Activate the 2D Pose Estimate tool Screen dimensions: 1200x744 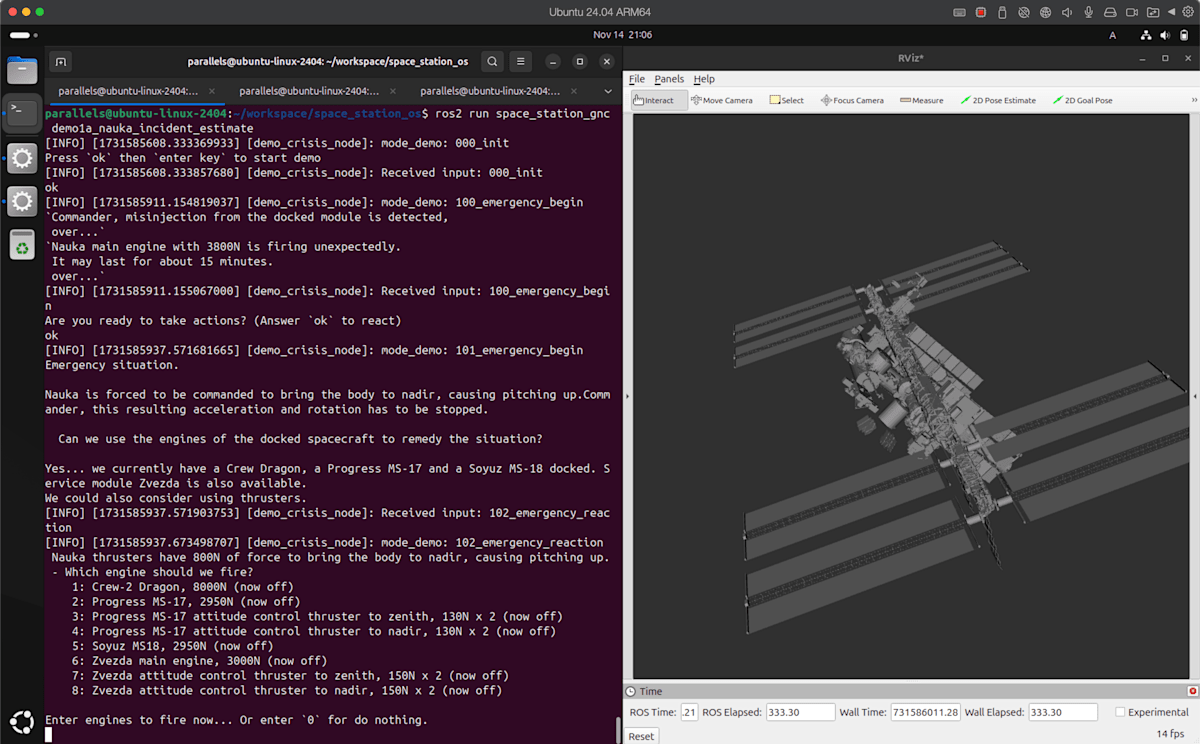coord(998,100)
